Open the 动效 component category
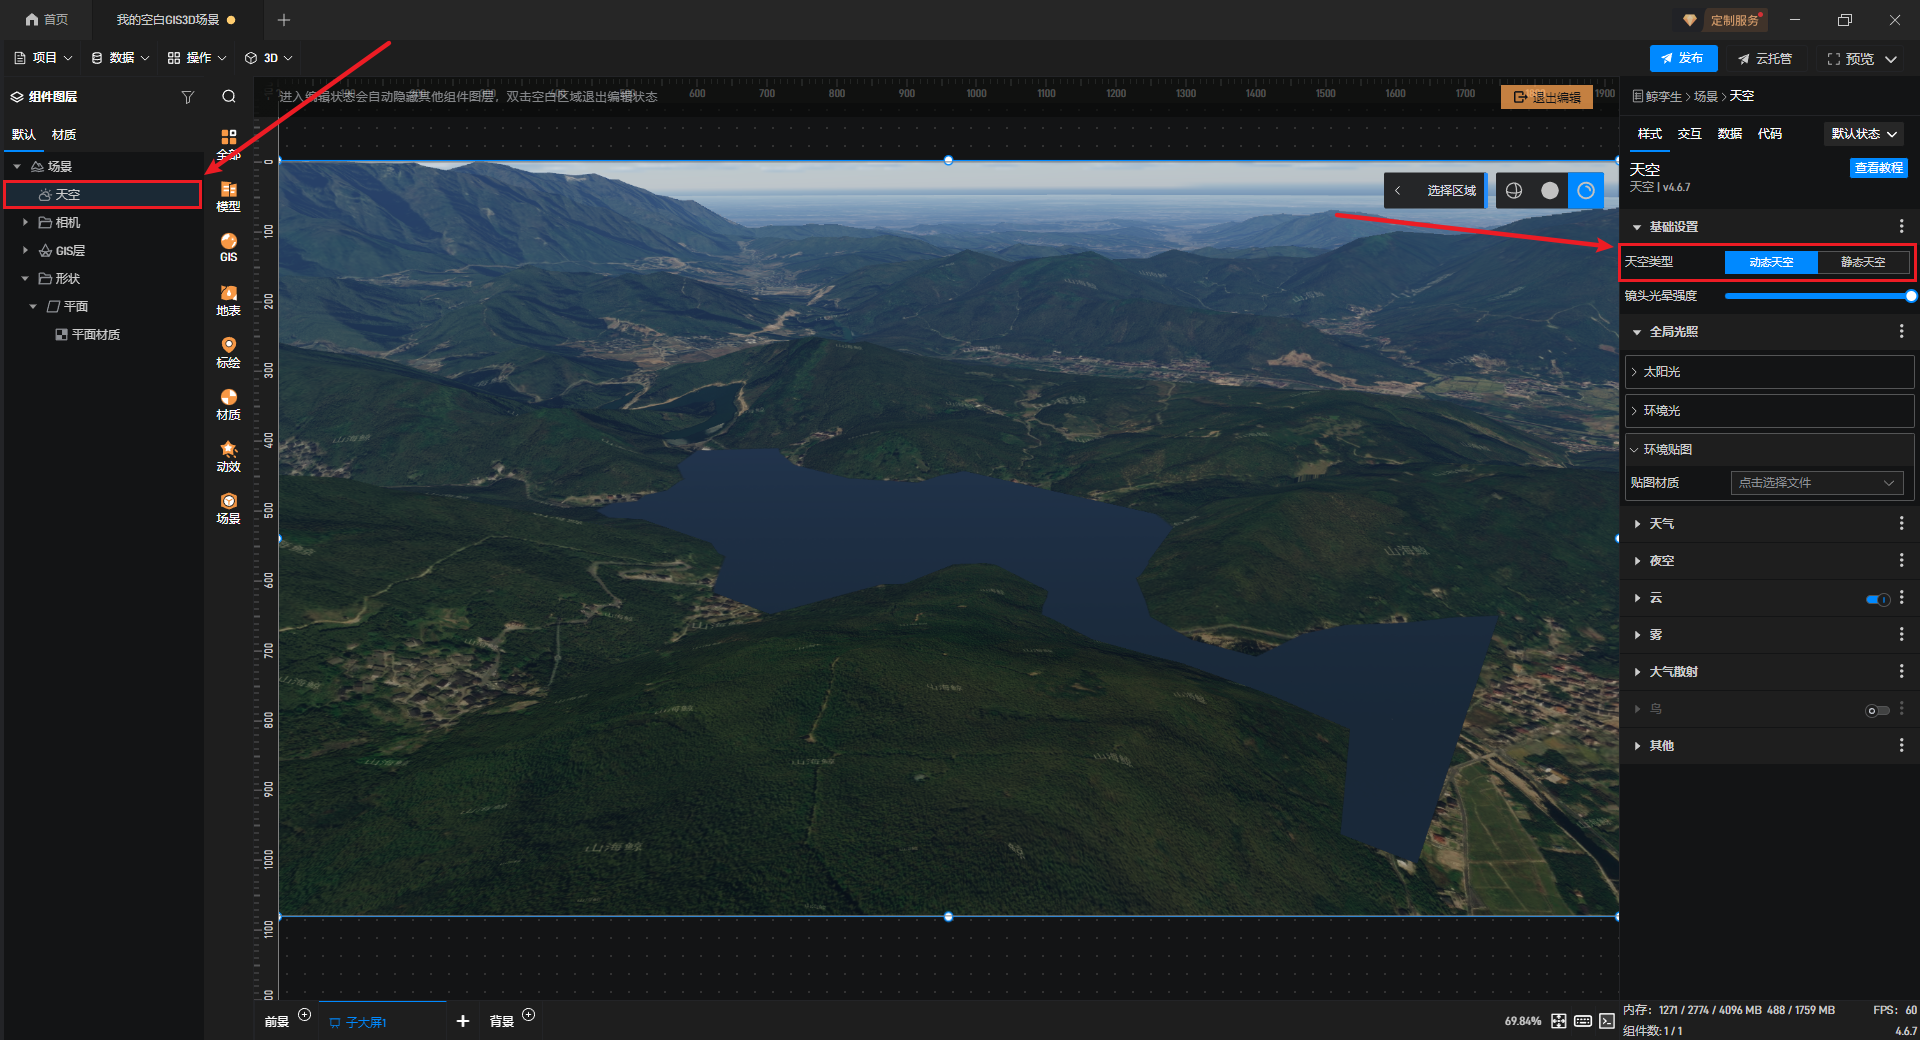Image resolution: width=1920 pixels, height=1040 pixels. point(228,456)
